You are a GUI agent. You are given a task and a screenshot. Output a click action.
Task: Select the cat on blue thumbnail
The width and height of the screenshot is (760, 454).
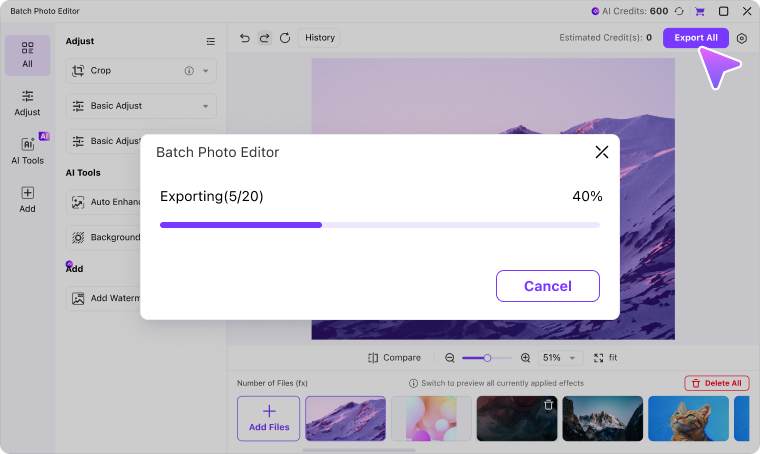[688, 419]
